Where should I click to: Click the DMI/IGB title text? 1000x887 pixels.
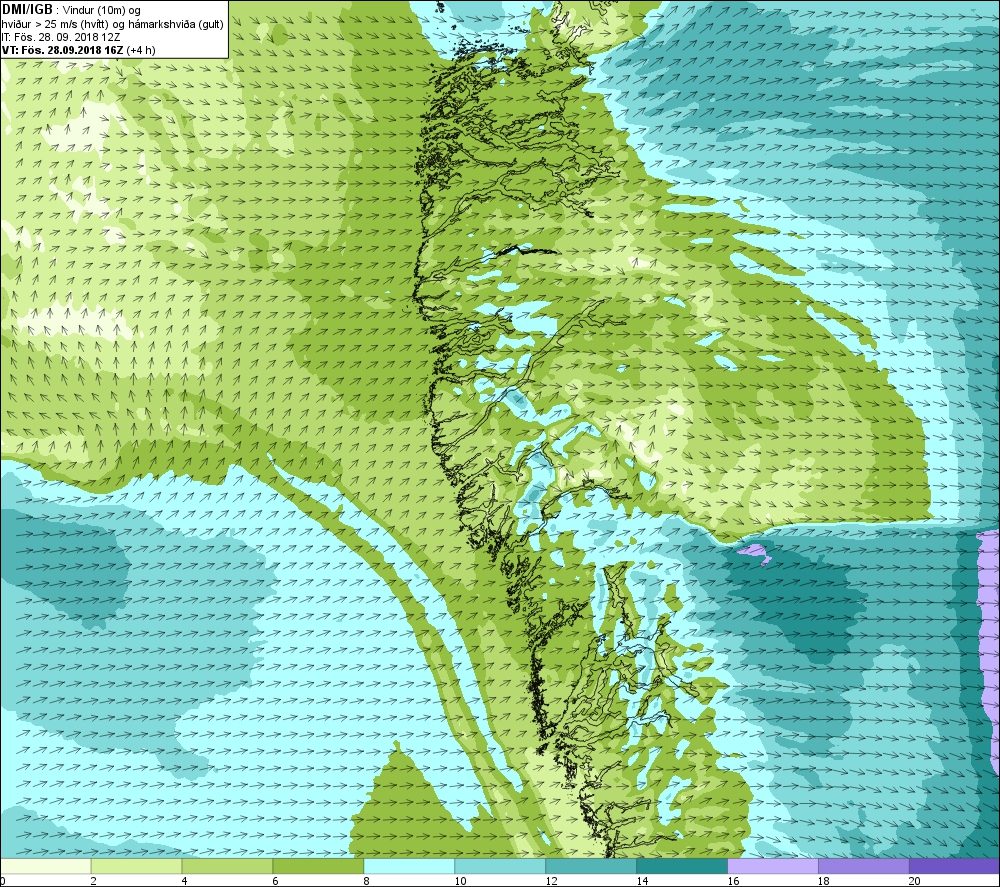[28, 9]
